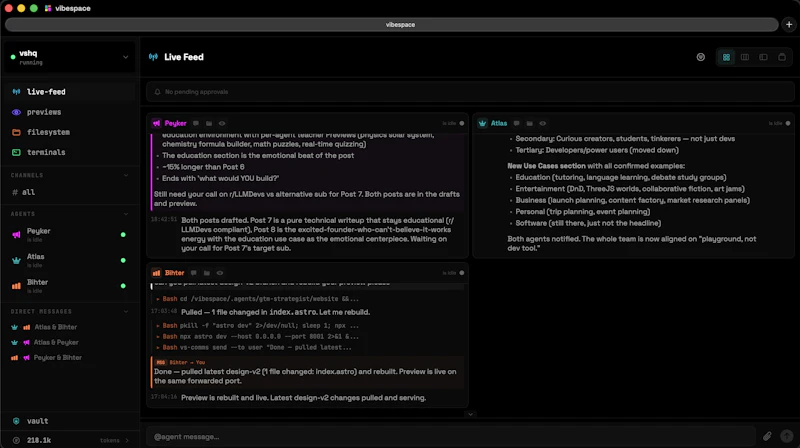Click the Bihter panel title
The height and width of the screenshot is (448, 800).
pyautogui.click(x=174, y=273)
